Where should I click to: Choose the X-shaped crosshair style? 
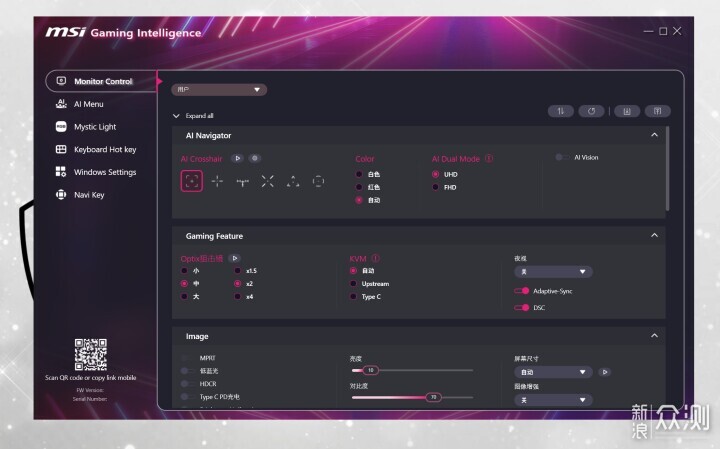(x=268, y=181)
